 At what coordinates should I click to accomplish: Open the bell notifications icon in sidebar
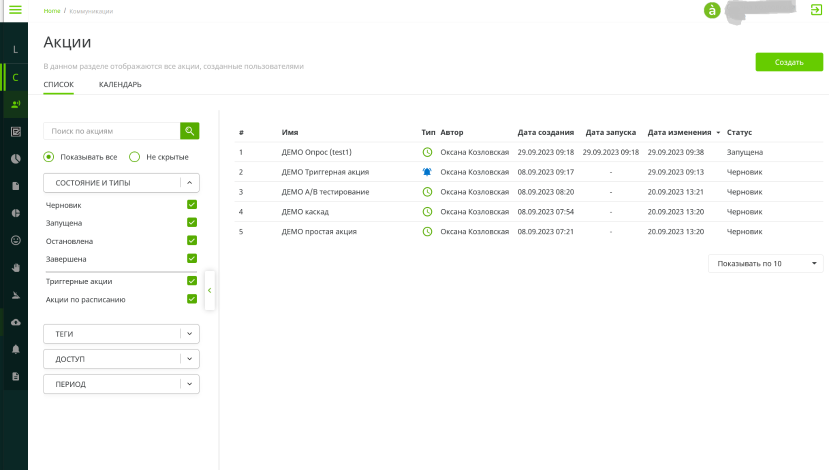click(x=15, y=349)
